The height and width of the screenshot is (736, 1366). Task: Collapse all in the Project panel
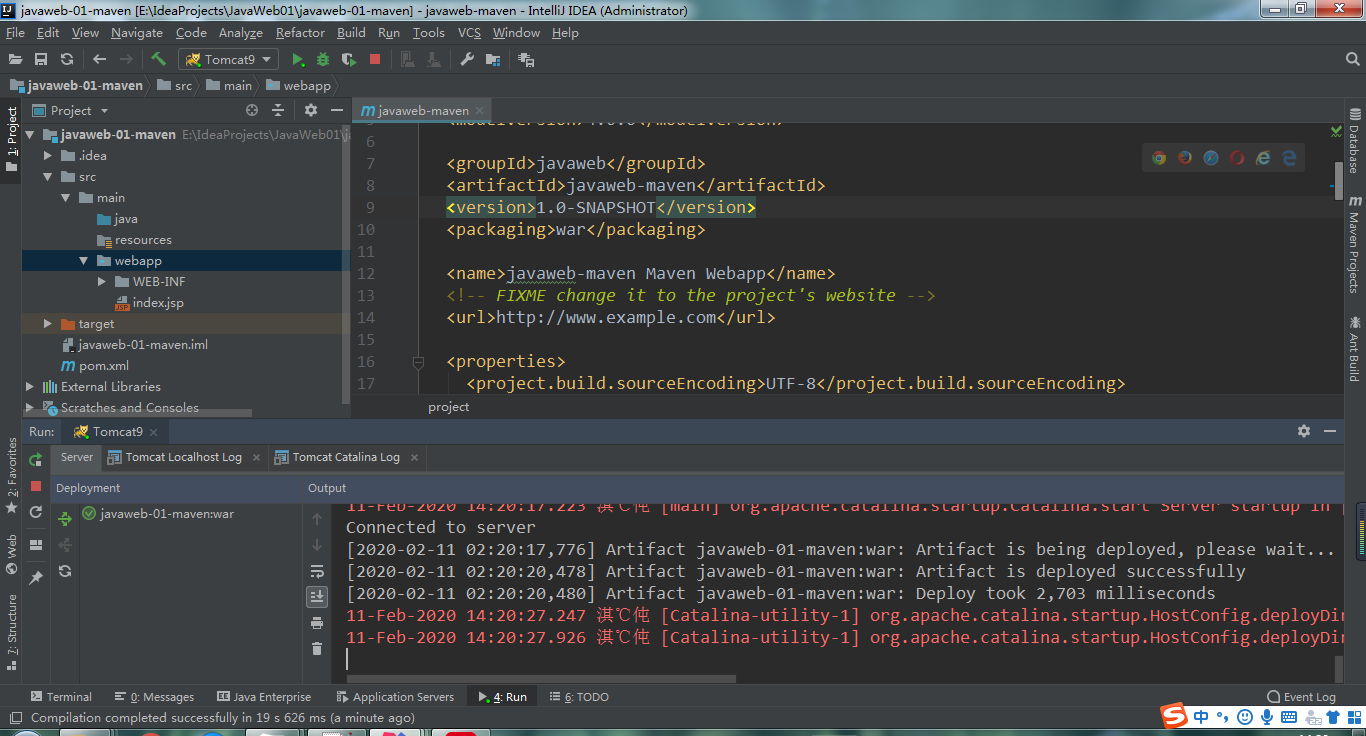coord(278,110)
